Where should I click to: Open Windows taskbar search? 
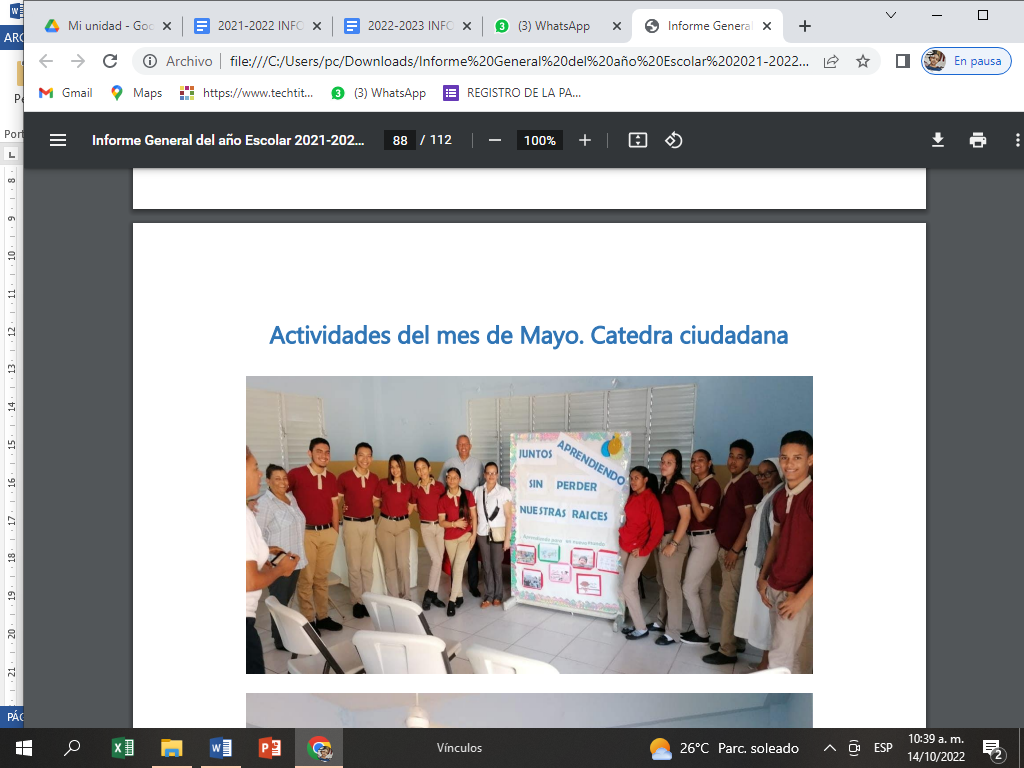(x=72, y=748)
